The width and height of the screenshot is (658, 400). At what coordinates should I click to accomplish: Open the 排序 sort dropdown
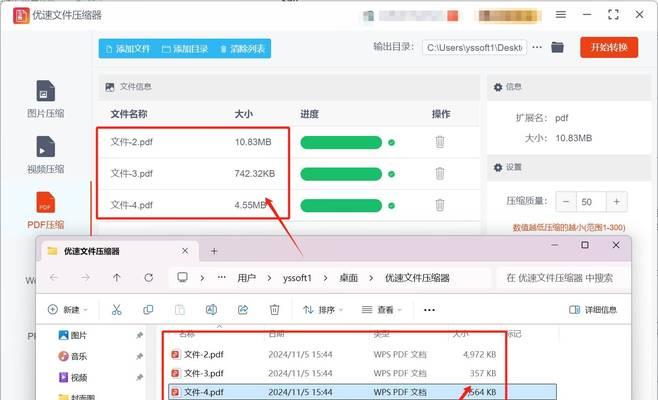coord(323,310)
